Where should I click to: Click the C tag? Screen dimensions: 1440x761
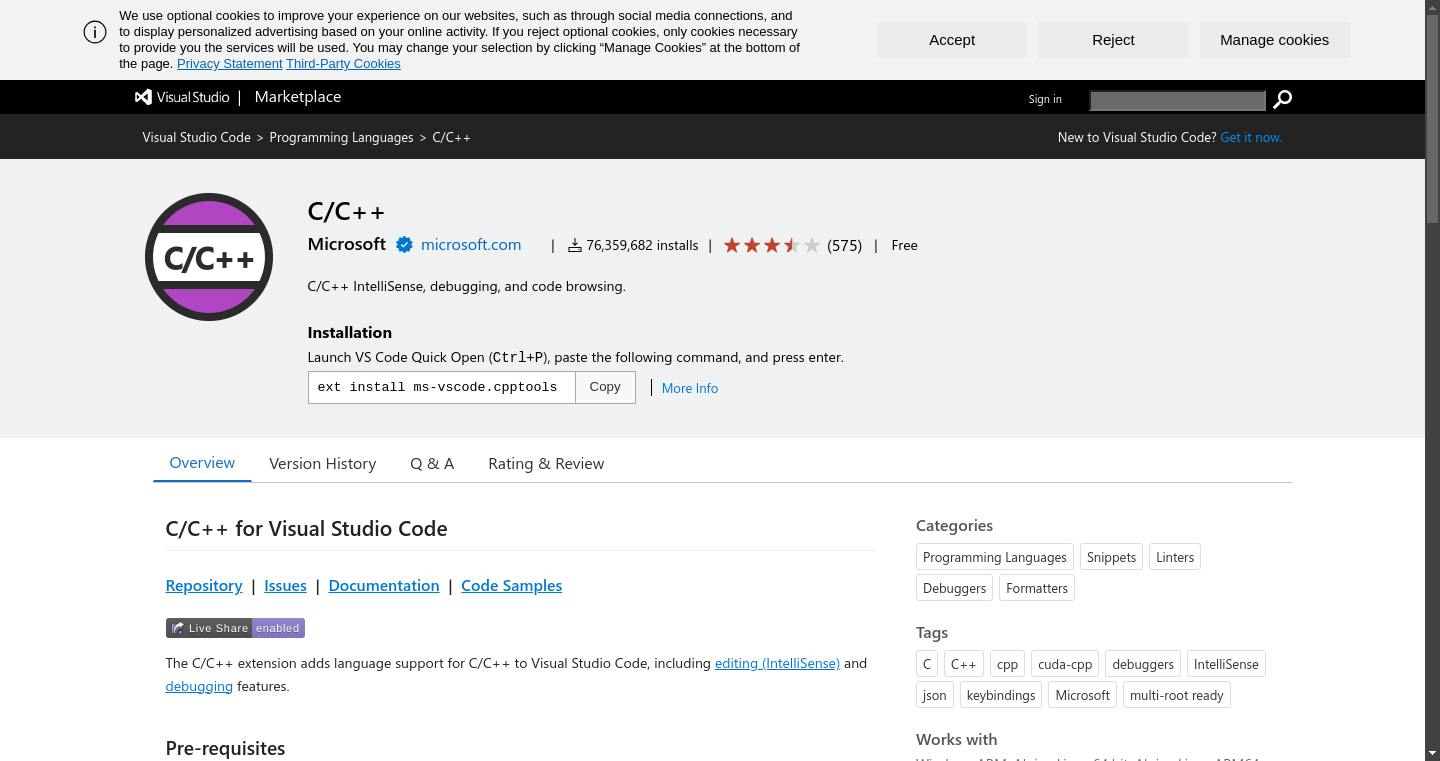point(927,664)
